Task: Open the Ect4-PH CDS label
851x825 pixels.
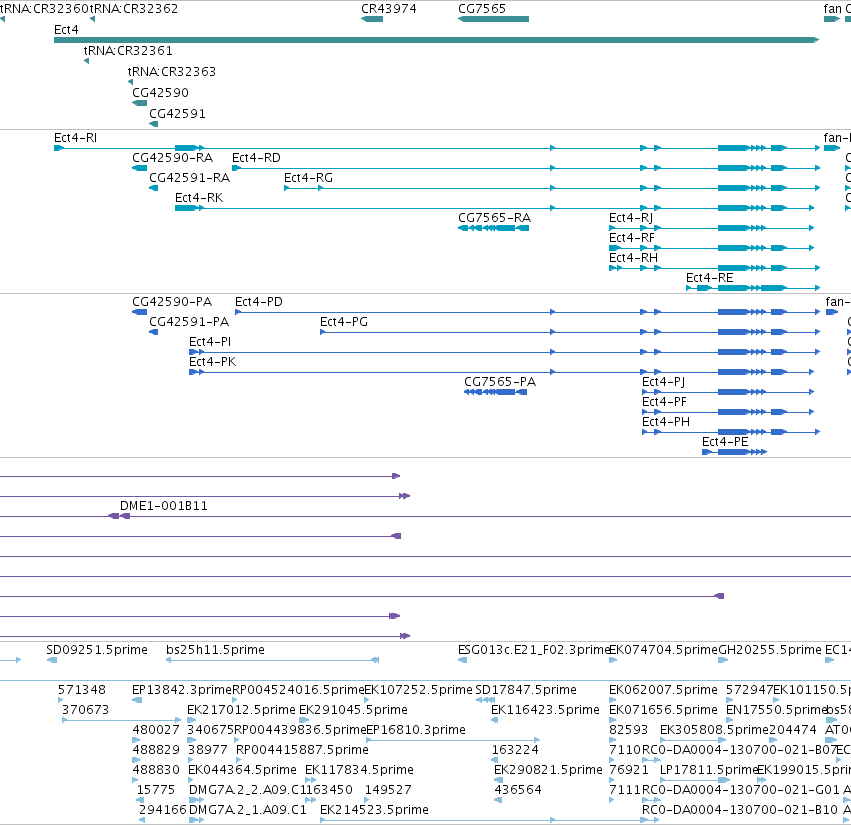Action: pos(666,422)
